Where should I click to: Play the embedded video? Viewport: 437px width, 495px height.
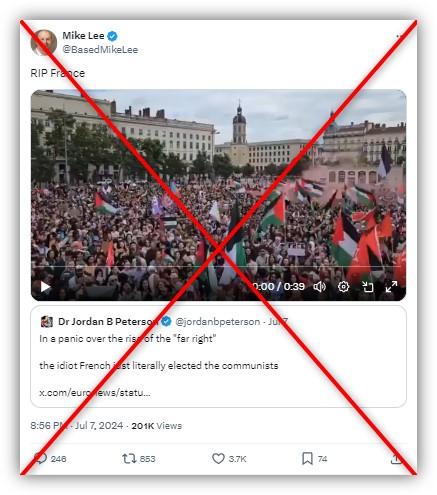pos(45,287)
